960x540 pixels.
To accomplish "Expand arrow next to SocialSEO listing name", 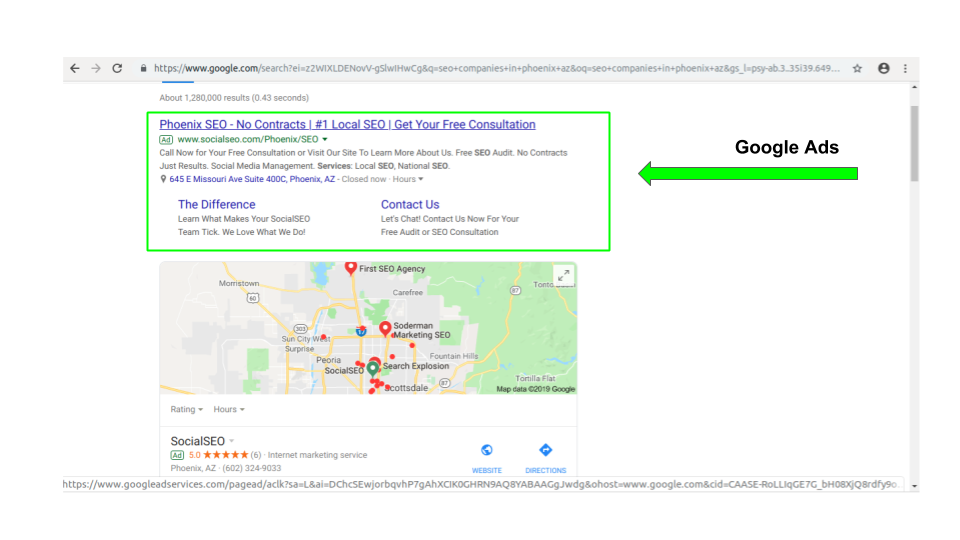I will 231,441.
